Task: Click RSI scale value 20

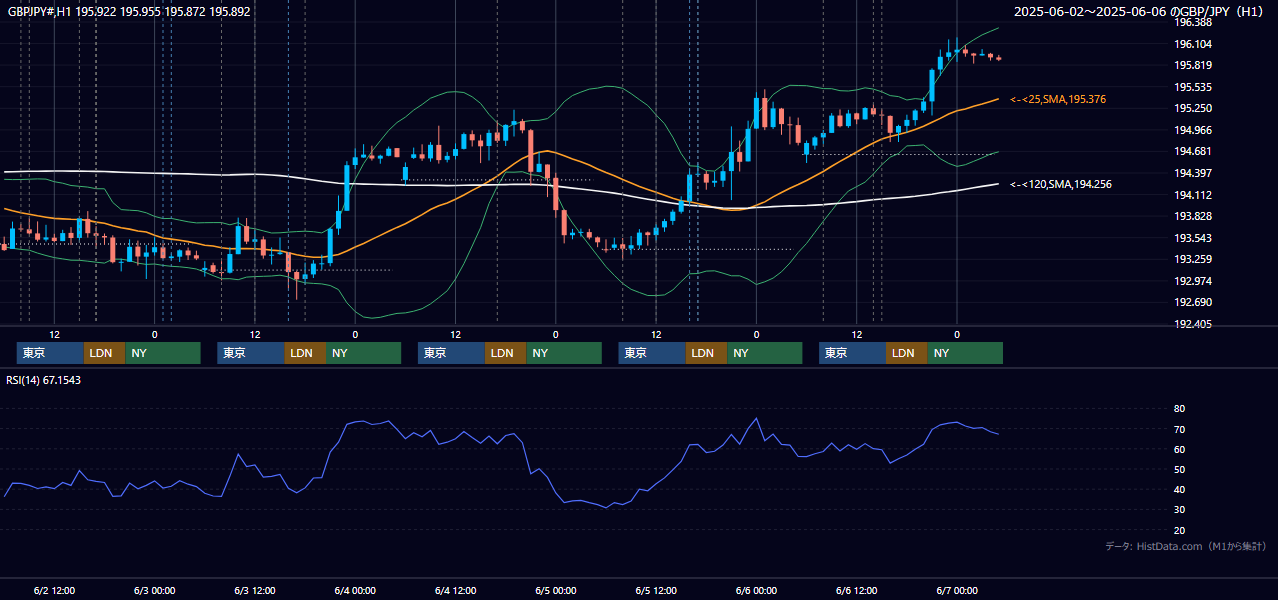Action: click(1180, 530)
